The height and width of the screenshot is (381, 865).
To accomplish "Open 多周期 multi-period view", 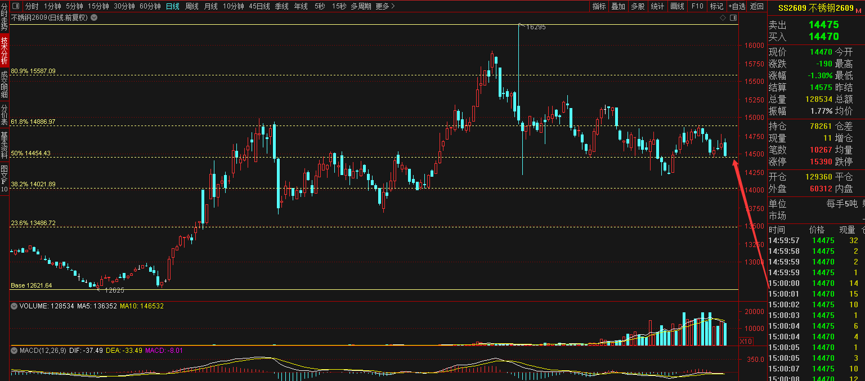I will [361, 6].
